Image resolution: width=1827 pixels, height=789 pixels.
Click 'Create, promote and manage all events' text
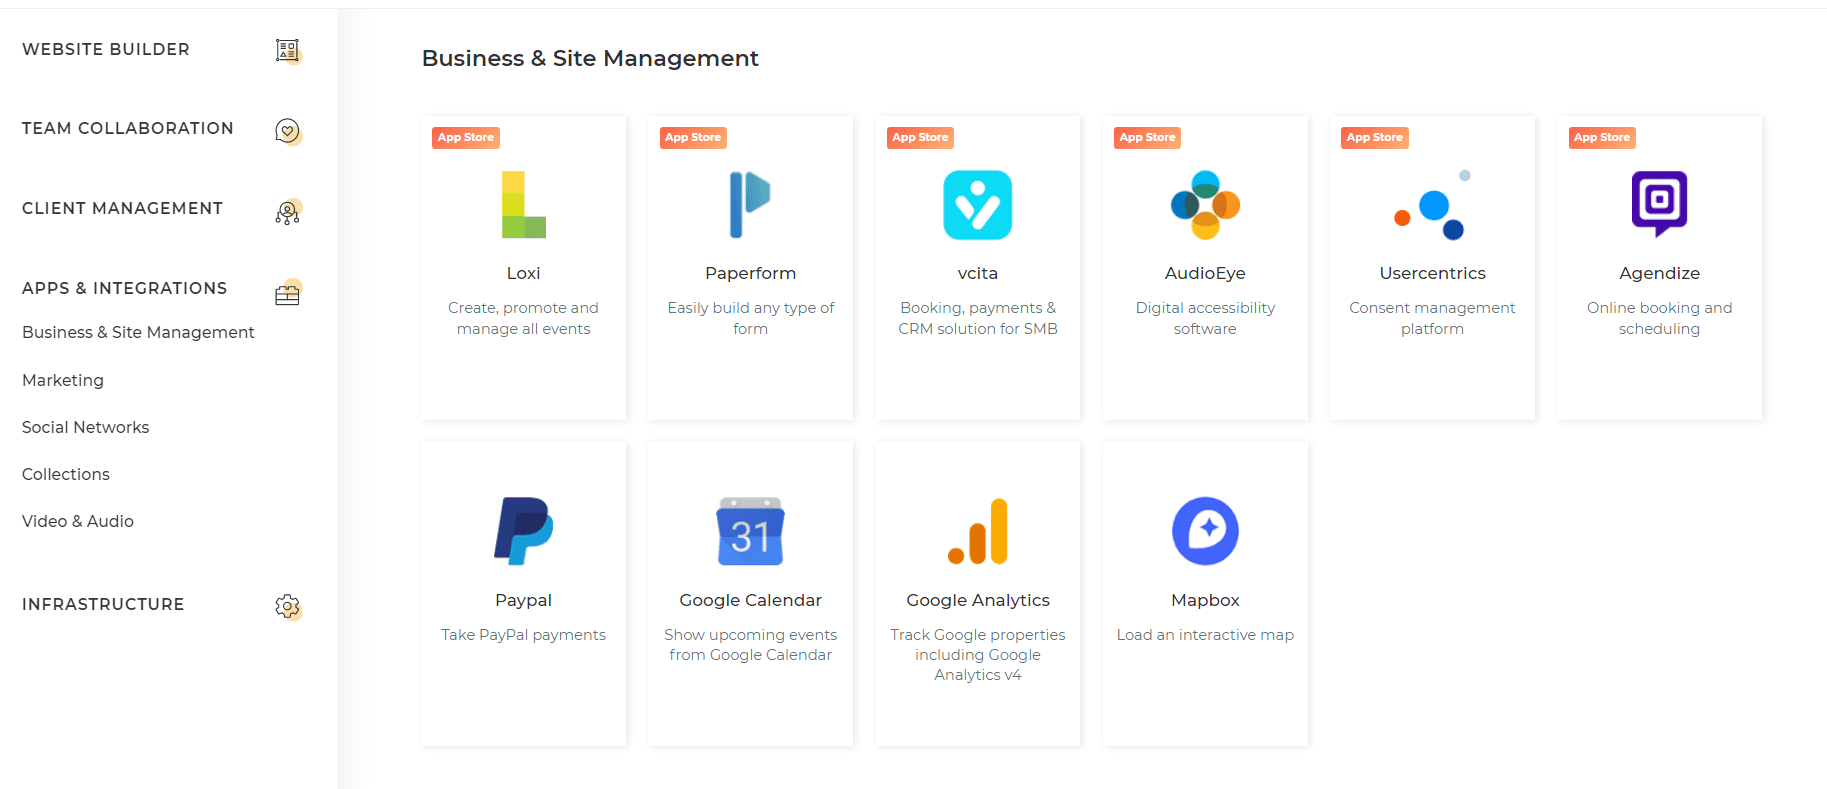click(523, 318)
